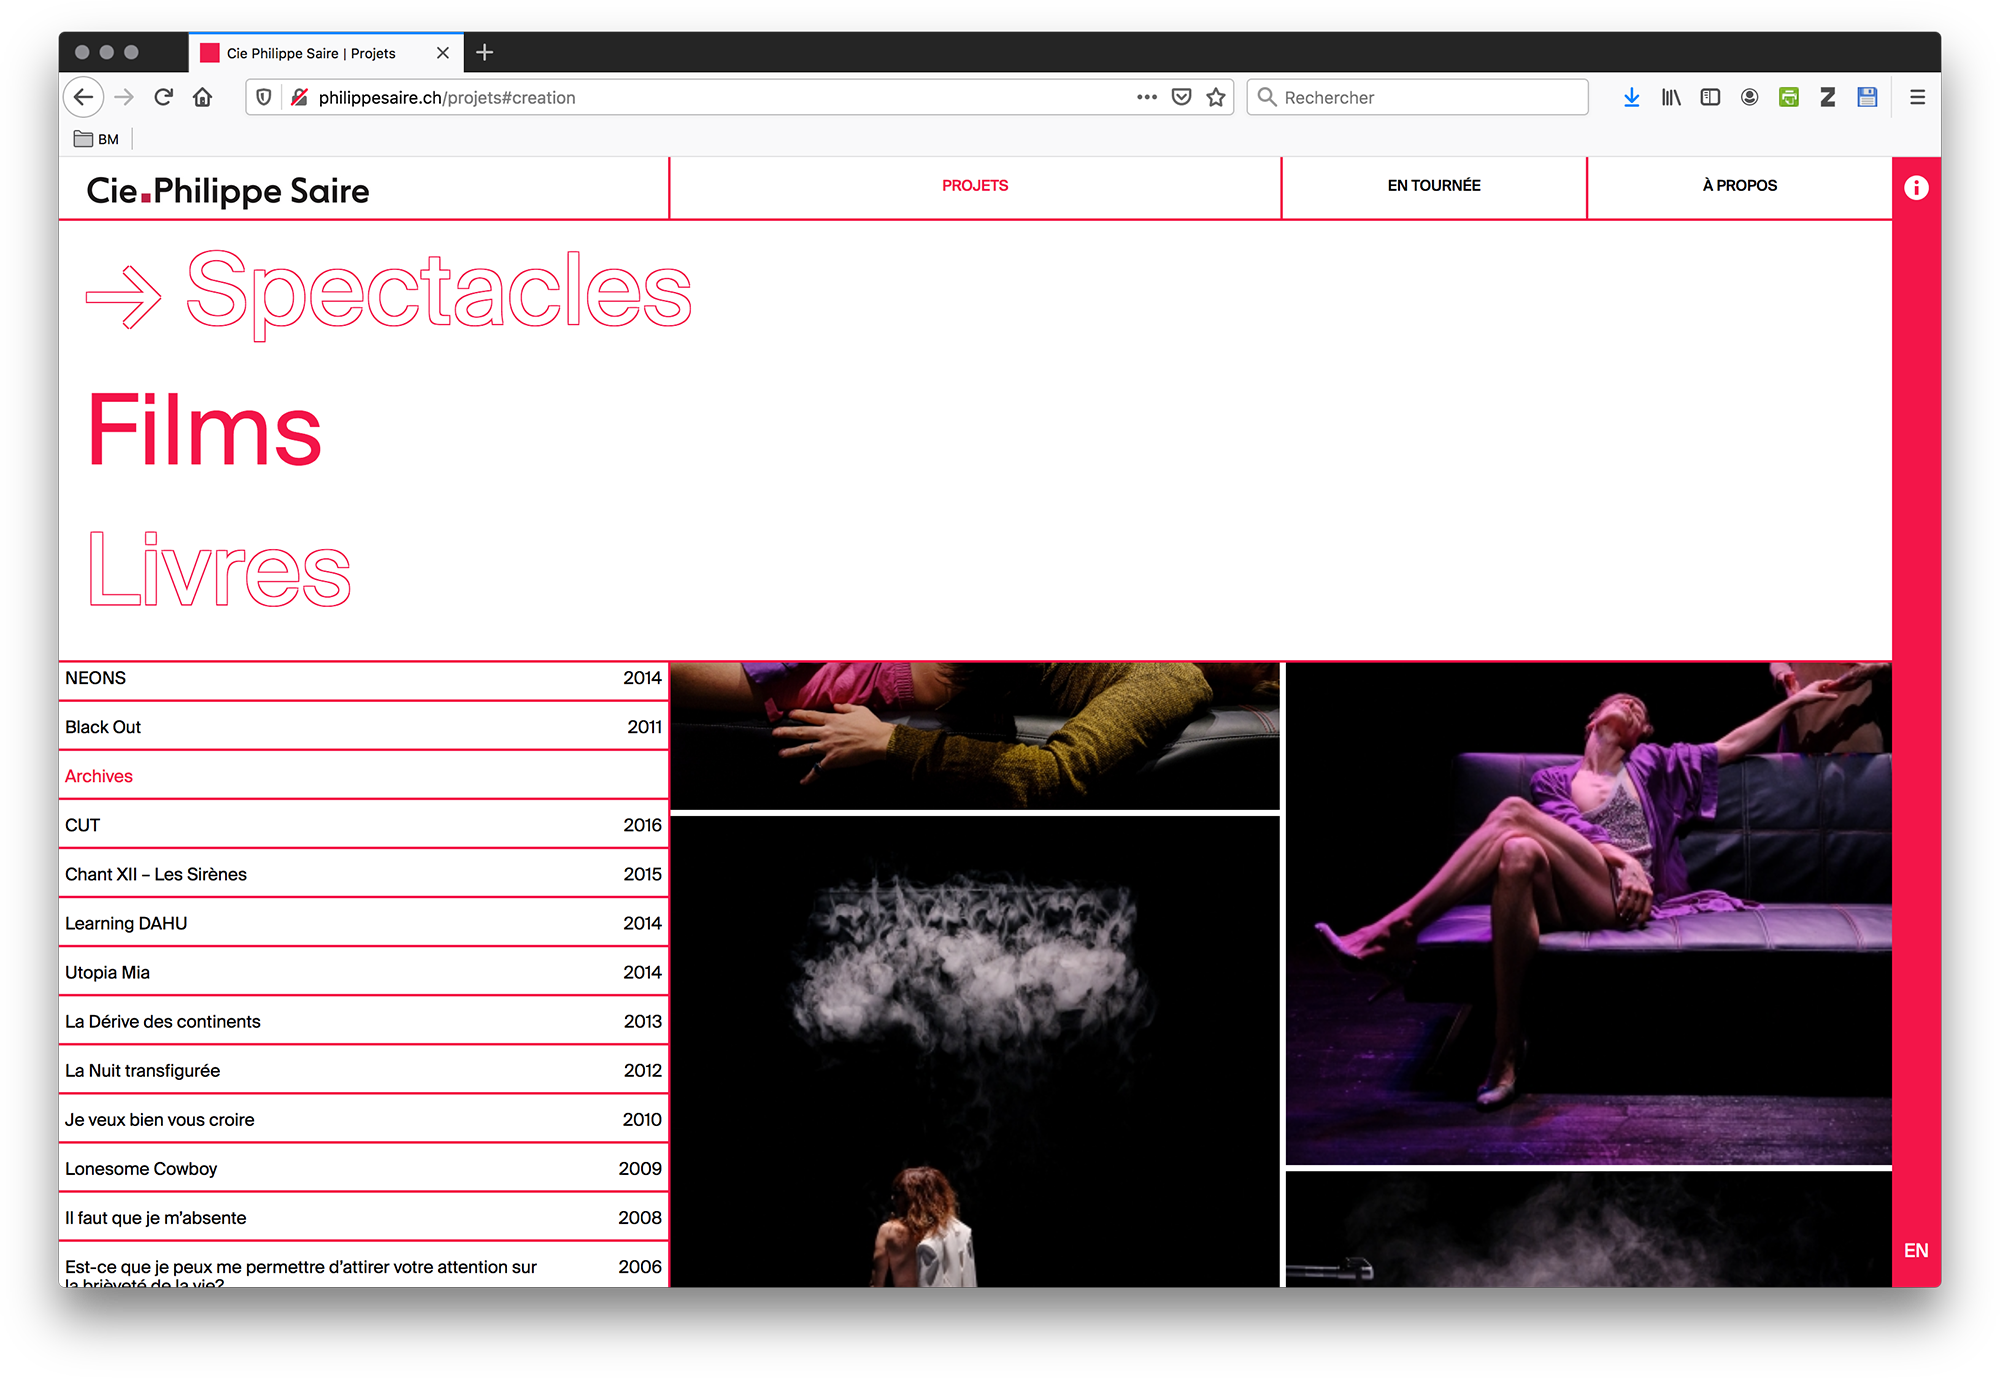Open the downloads arrow panel
The width and height of the screenshot is (2000, 1378).
tap(1631, 97)
